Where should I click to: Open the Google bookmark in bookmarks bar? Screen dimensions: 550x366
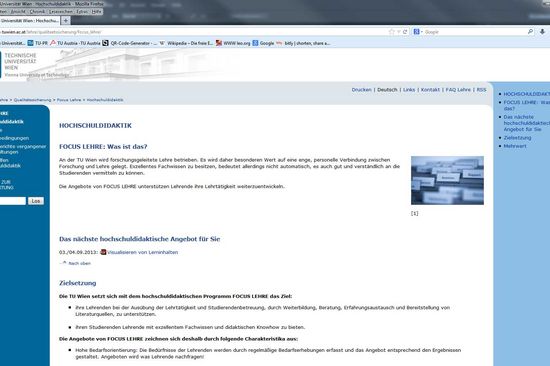pyautogui.click(x=263, y=43)
